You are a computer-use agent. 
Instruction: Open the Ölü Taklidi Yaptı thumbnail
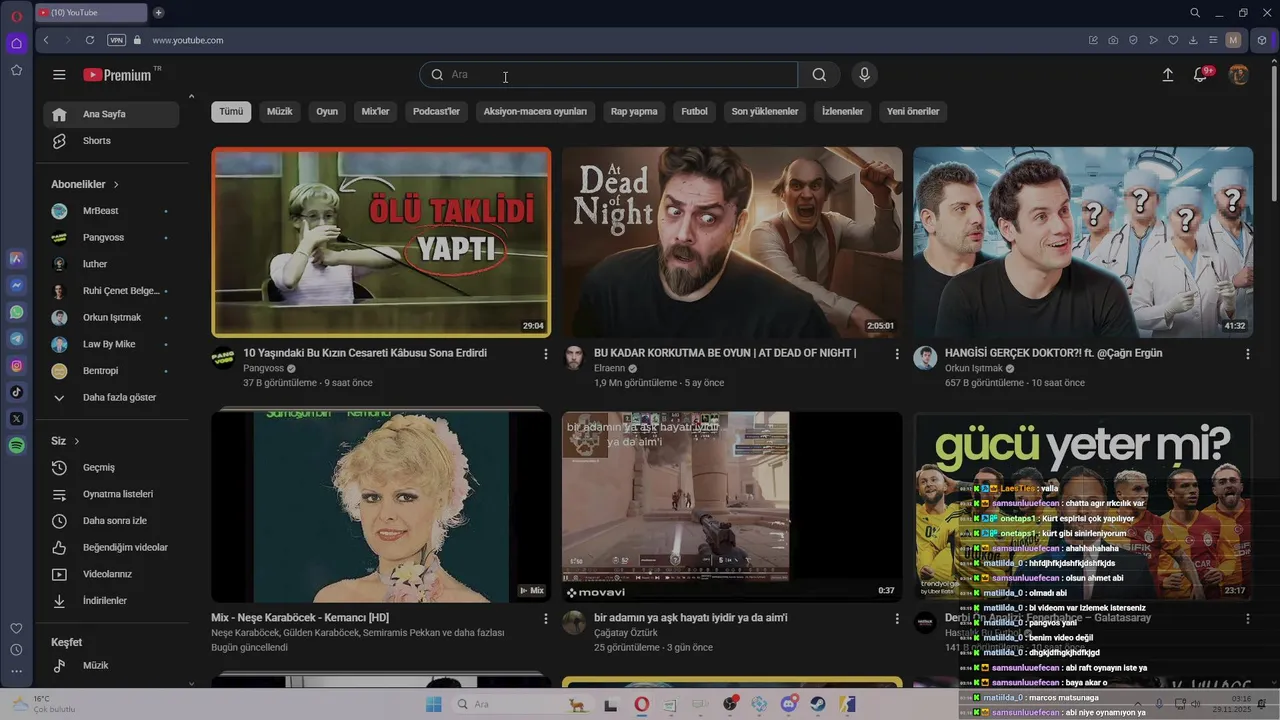pos(381,242)
